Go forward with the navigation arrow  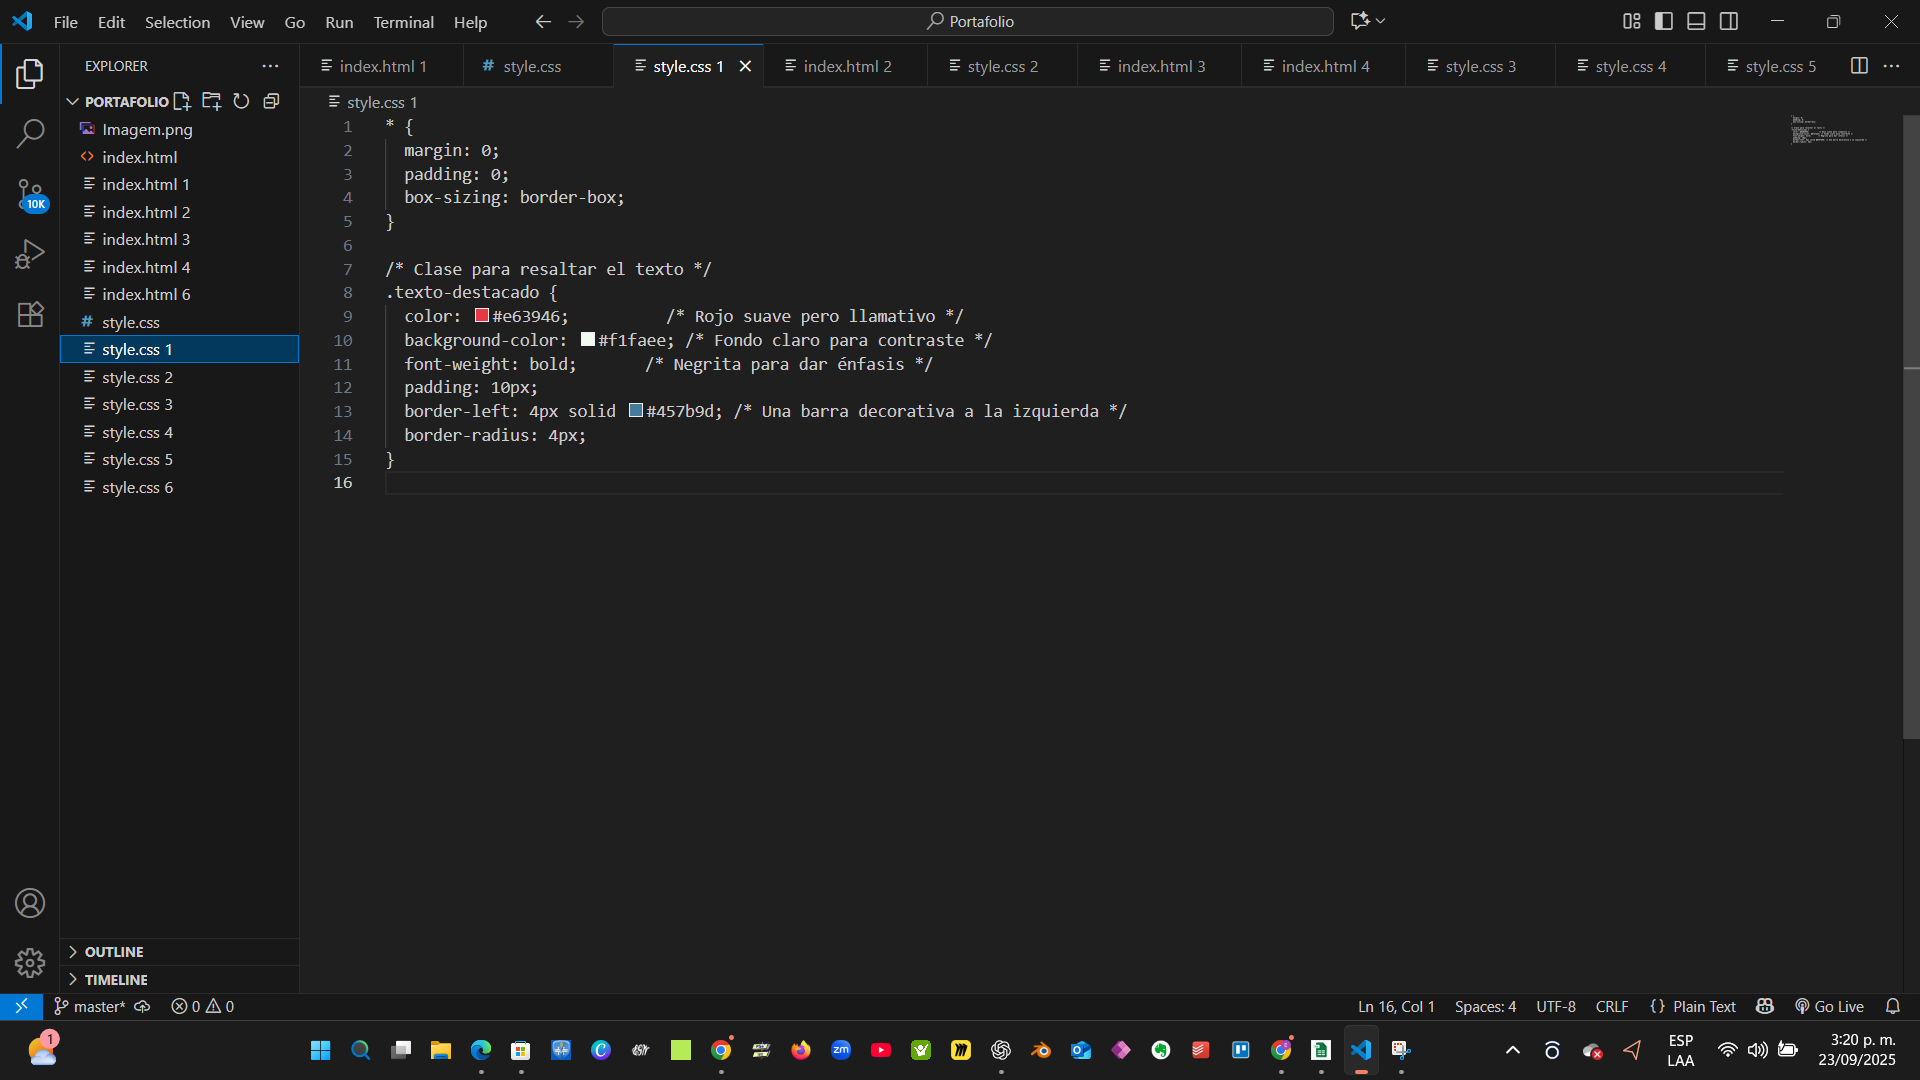click(576, 21)
